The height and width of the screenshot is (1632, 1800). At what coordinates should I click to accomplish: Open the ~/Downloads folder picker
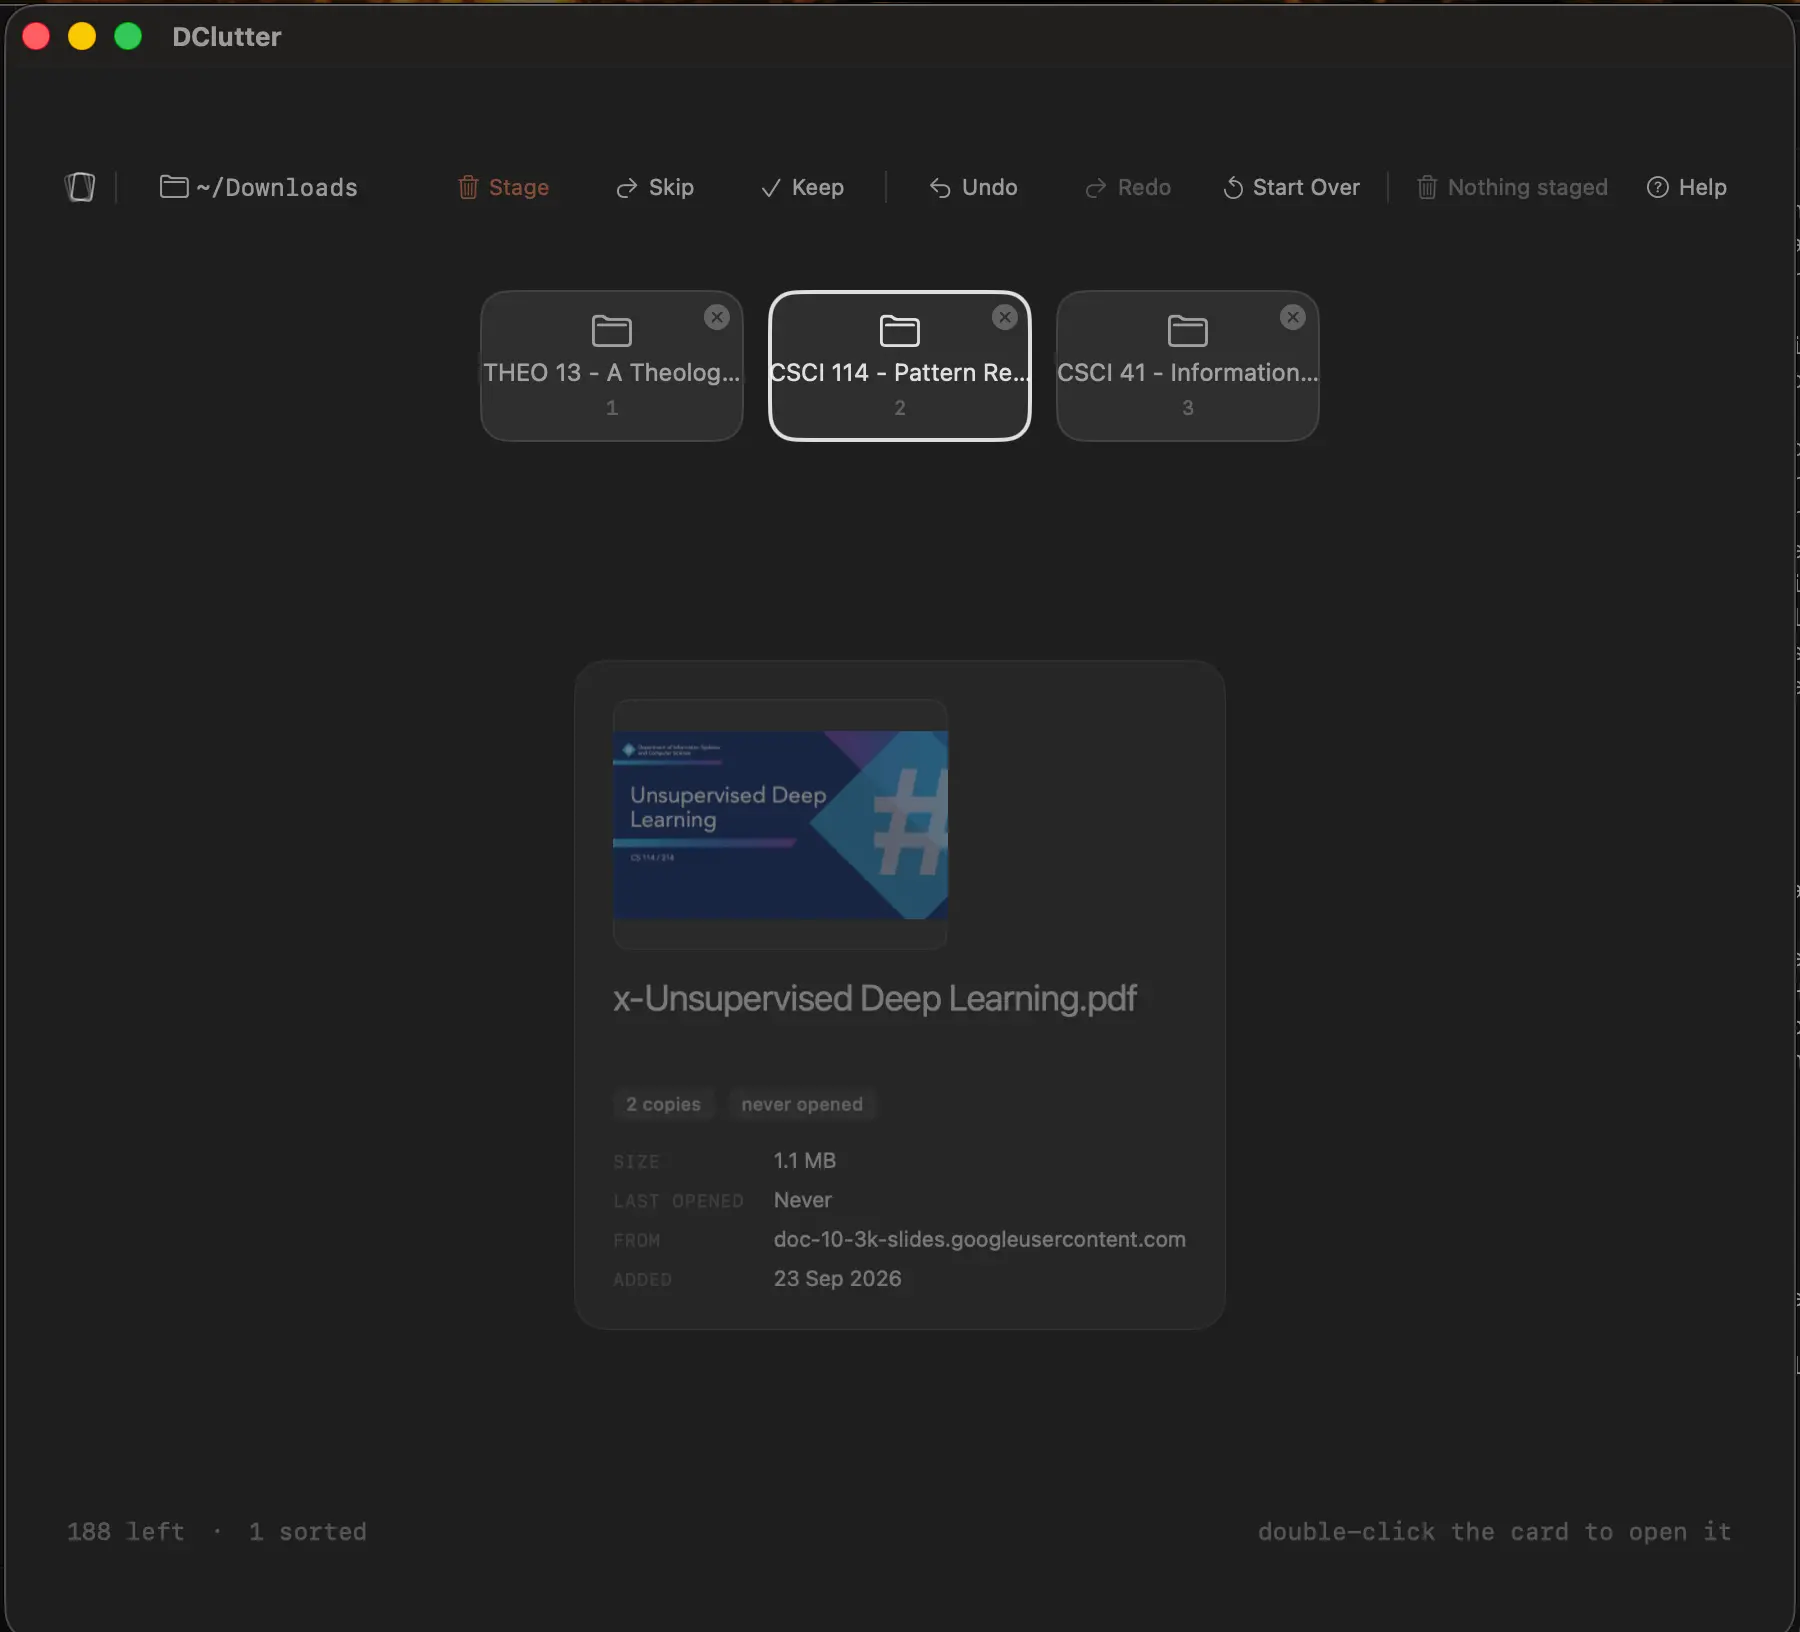[x=259, y=187]
